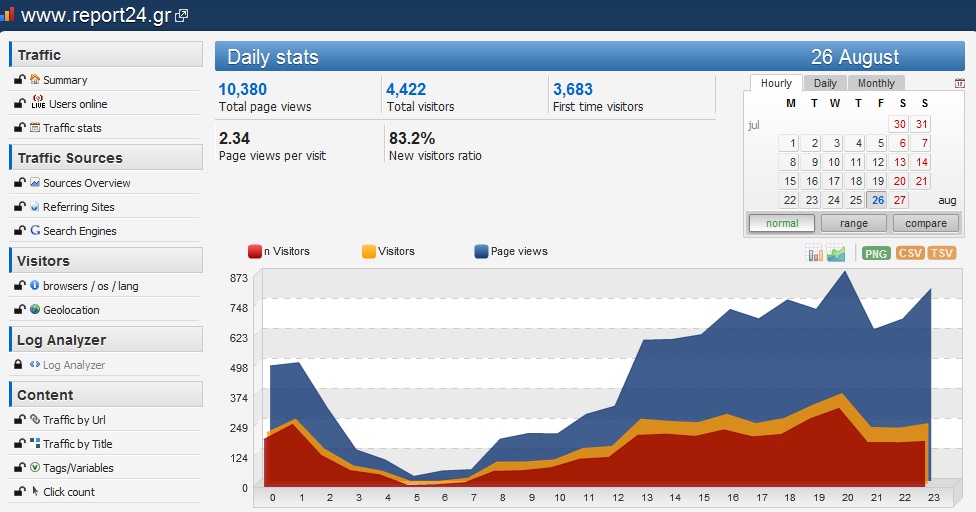Switch to the area chart view icon
Viewport: 976px width, 512px height.
pyautogui.click(x=836, y=253)
